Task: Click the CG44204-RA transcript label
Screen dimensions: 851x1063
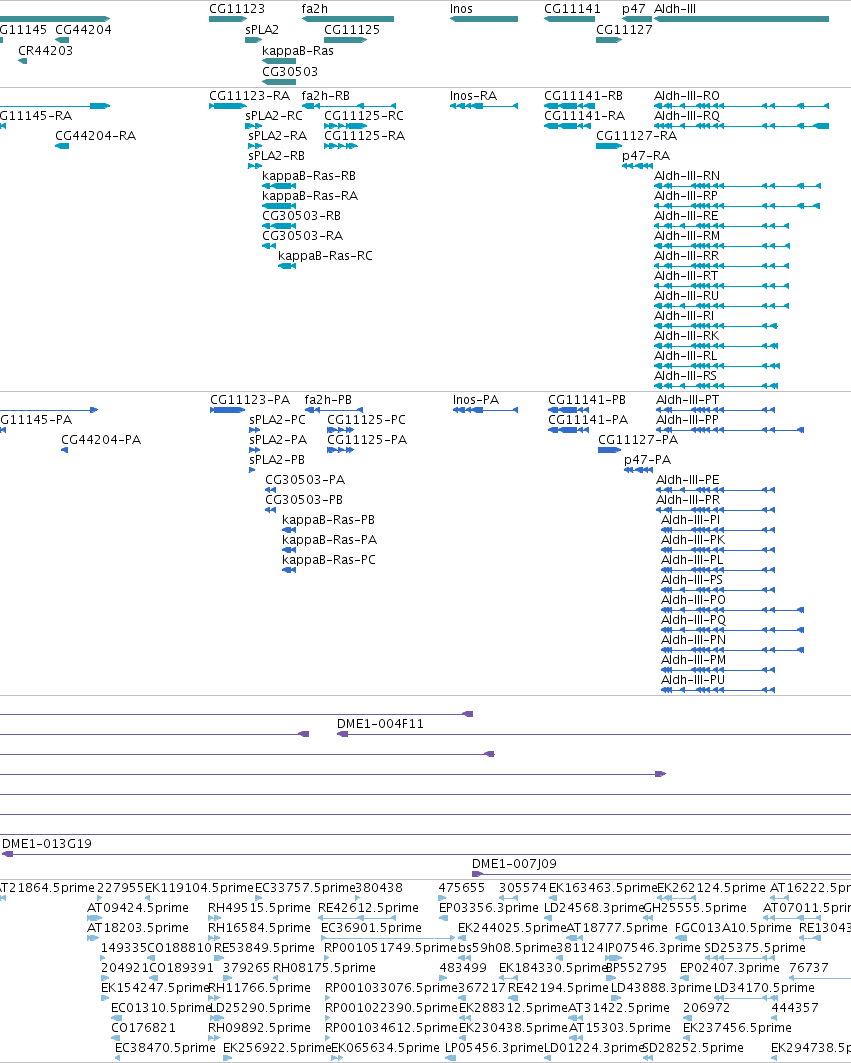Action: pyautogui.click(x=96, y=136)
